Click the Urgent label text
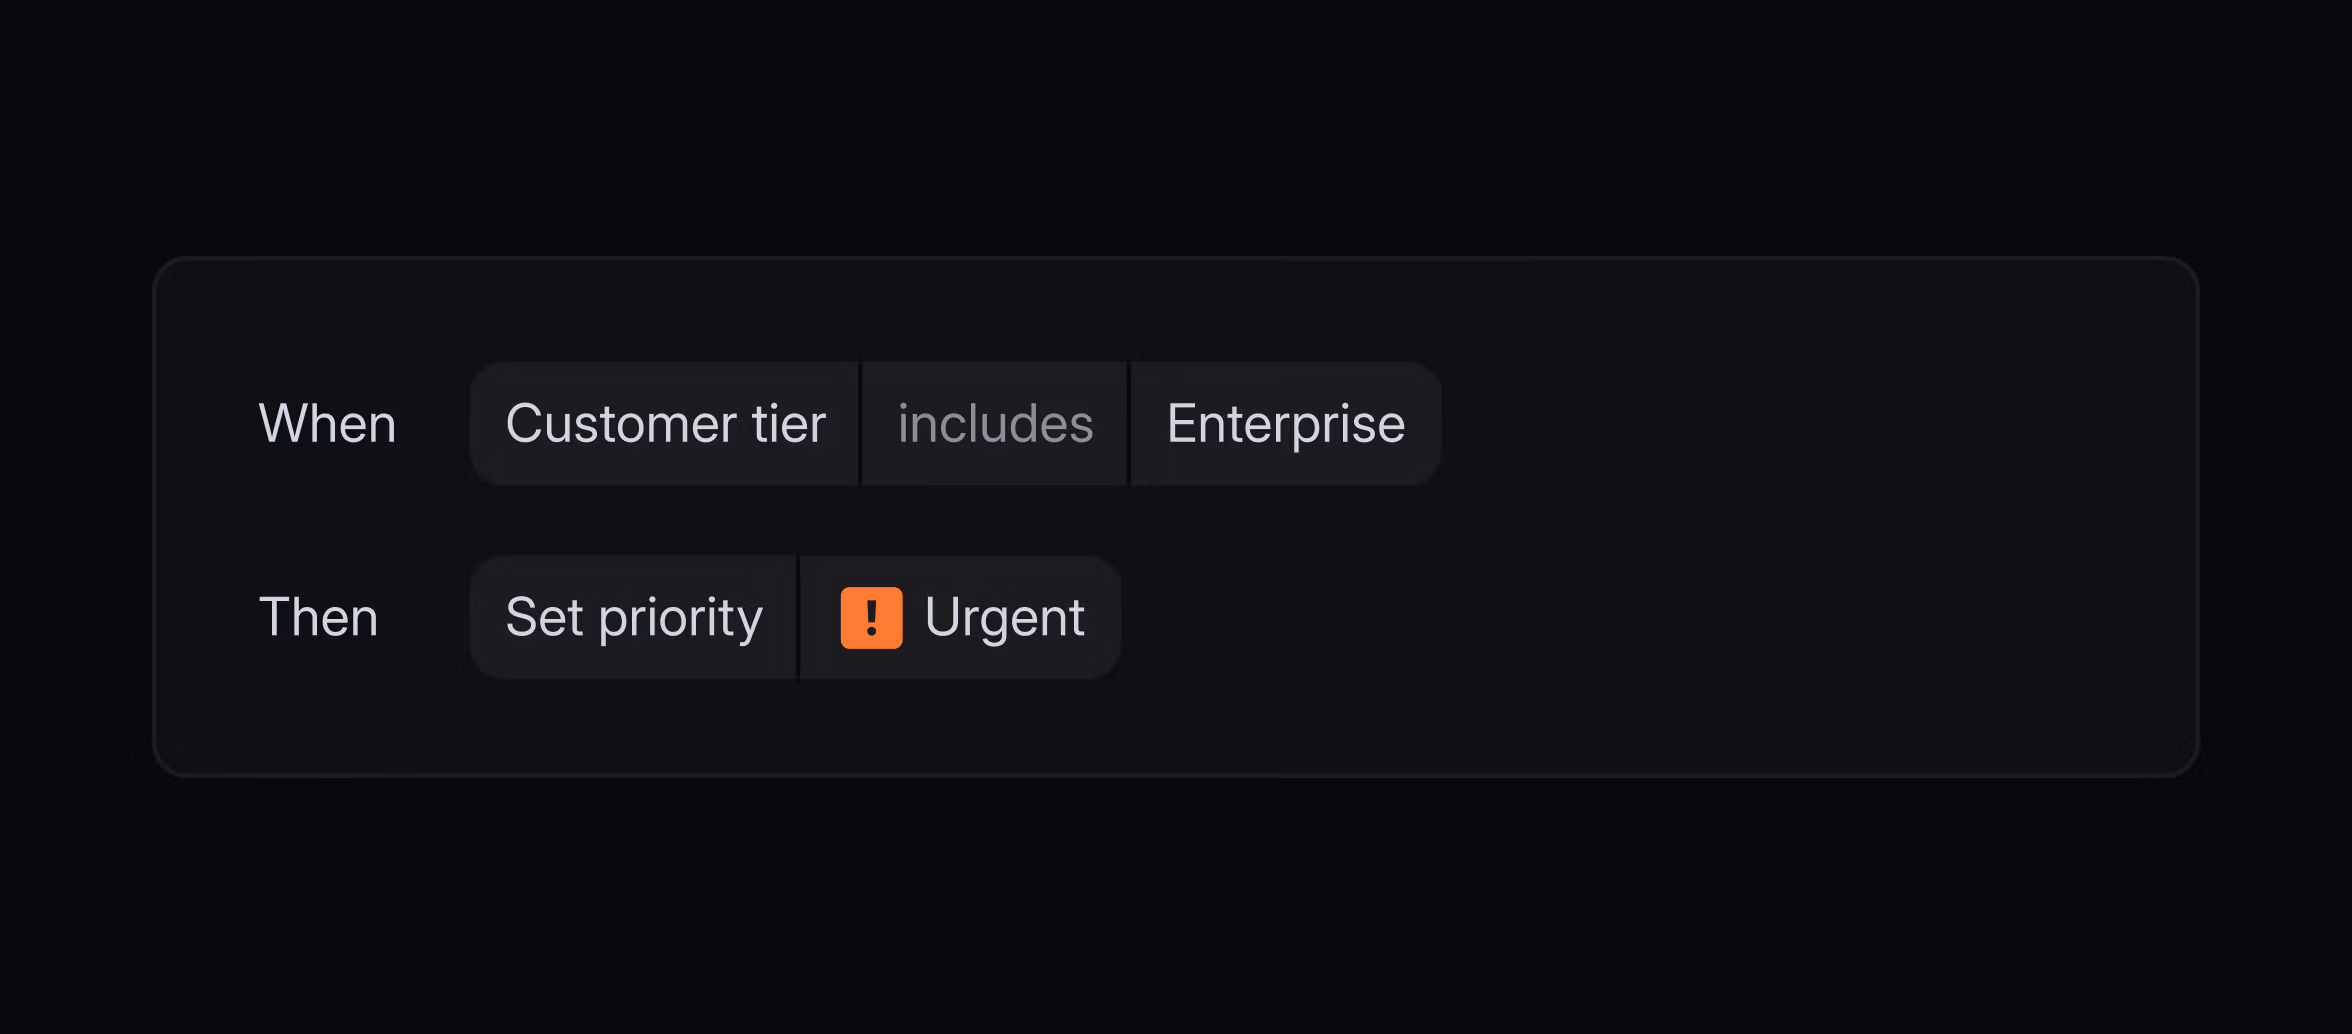2352x1034 pixels. [x=1006, y=617]
